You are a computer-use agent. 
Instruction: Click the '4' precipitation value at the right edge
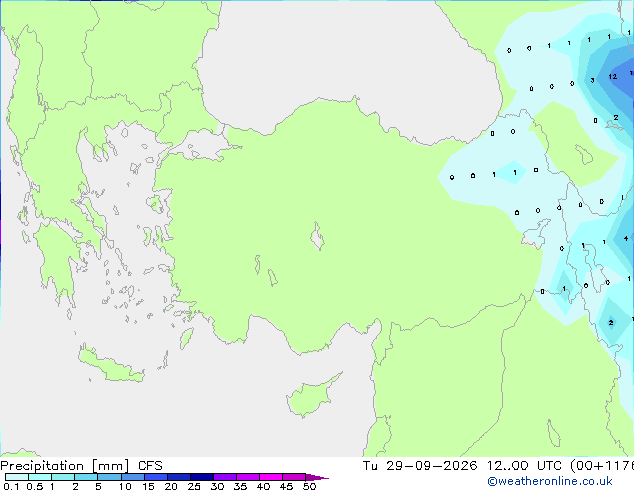[626, 239]
